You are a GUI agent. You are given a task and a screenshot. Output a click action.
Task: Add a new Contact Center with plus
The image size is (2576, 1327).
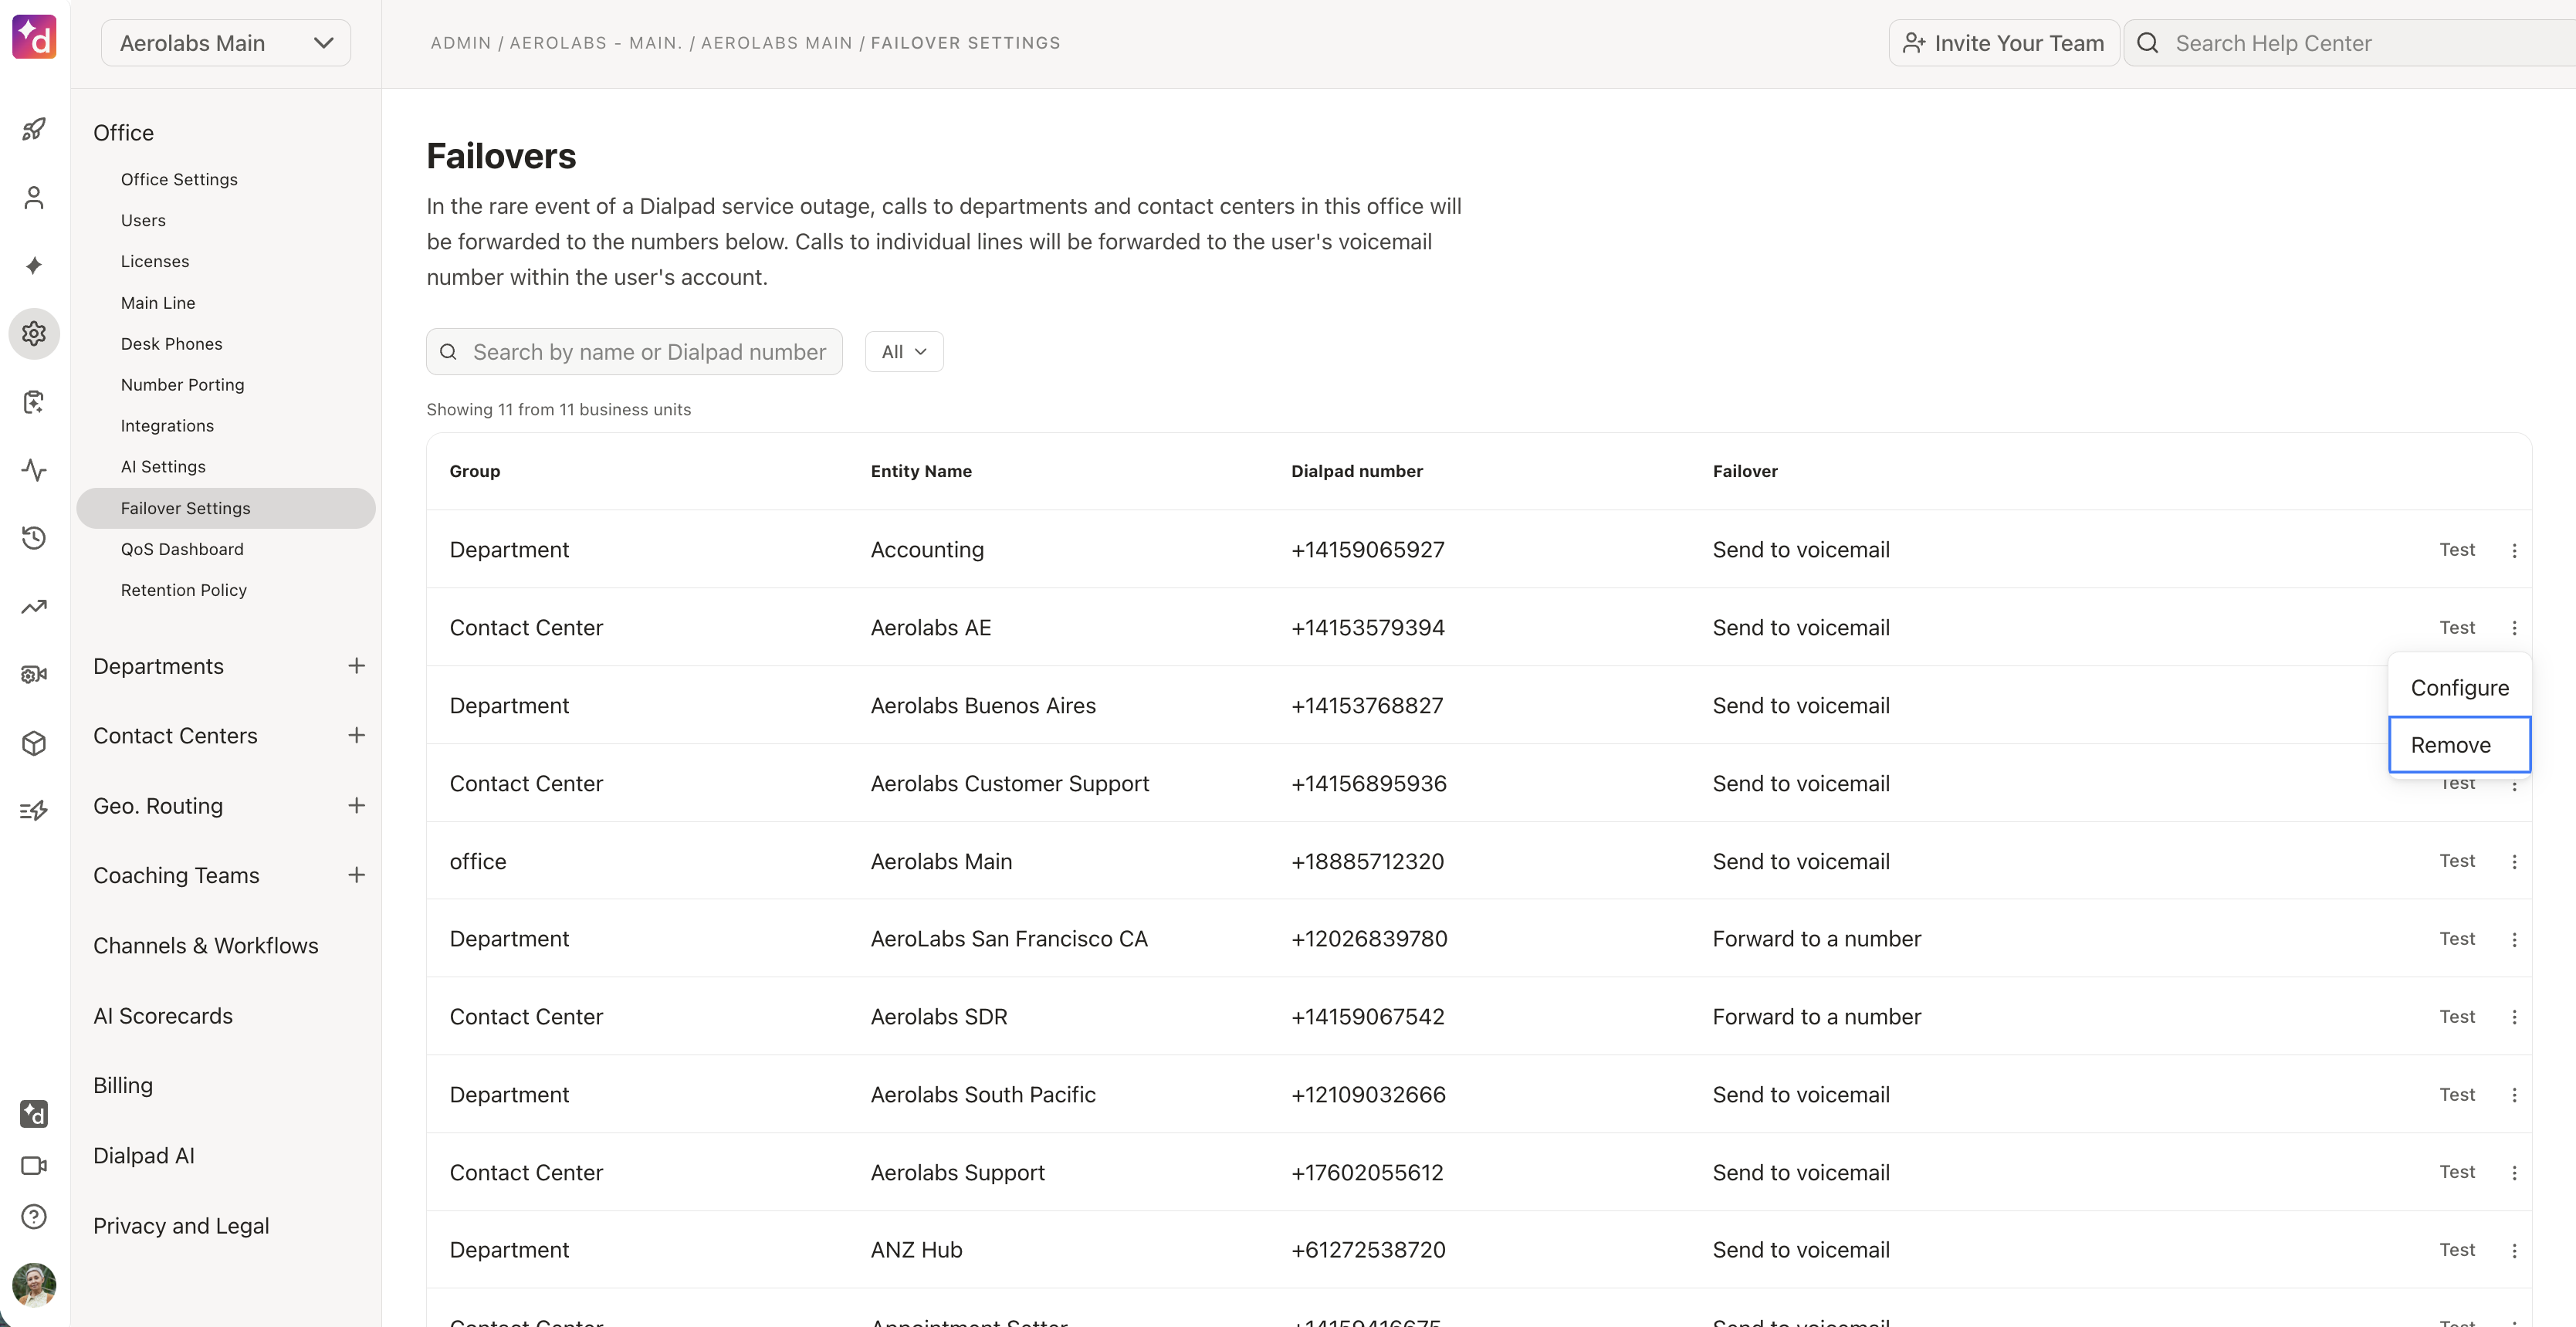click(x=356, y=736)
